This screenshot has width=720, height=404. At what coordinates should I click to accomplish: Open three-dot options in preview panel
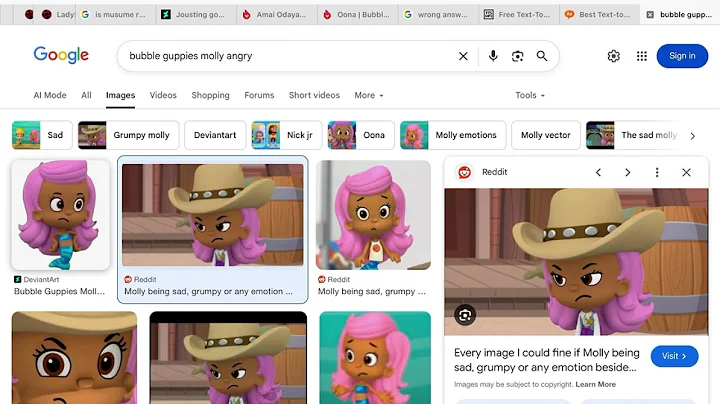pos(657,172)
